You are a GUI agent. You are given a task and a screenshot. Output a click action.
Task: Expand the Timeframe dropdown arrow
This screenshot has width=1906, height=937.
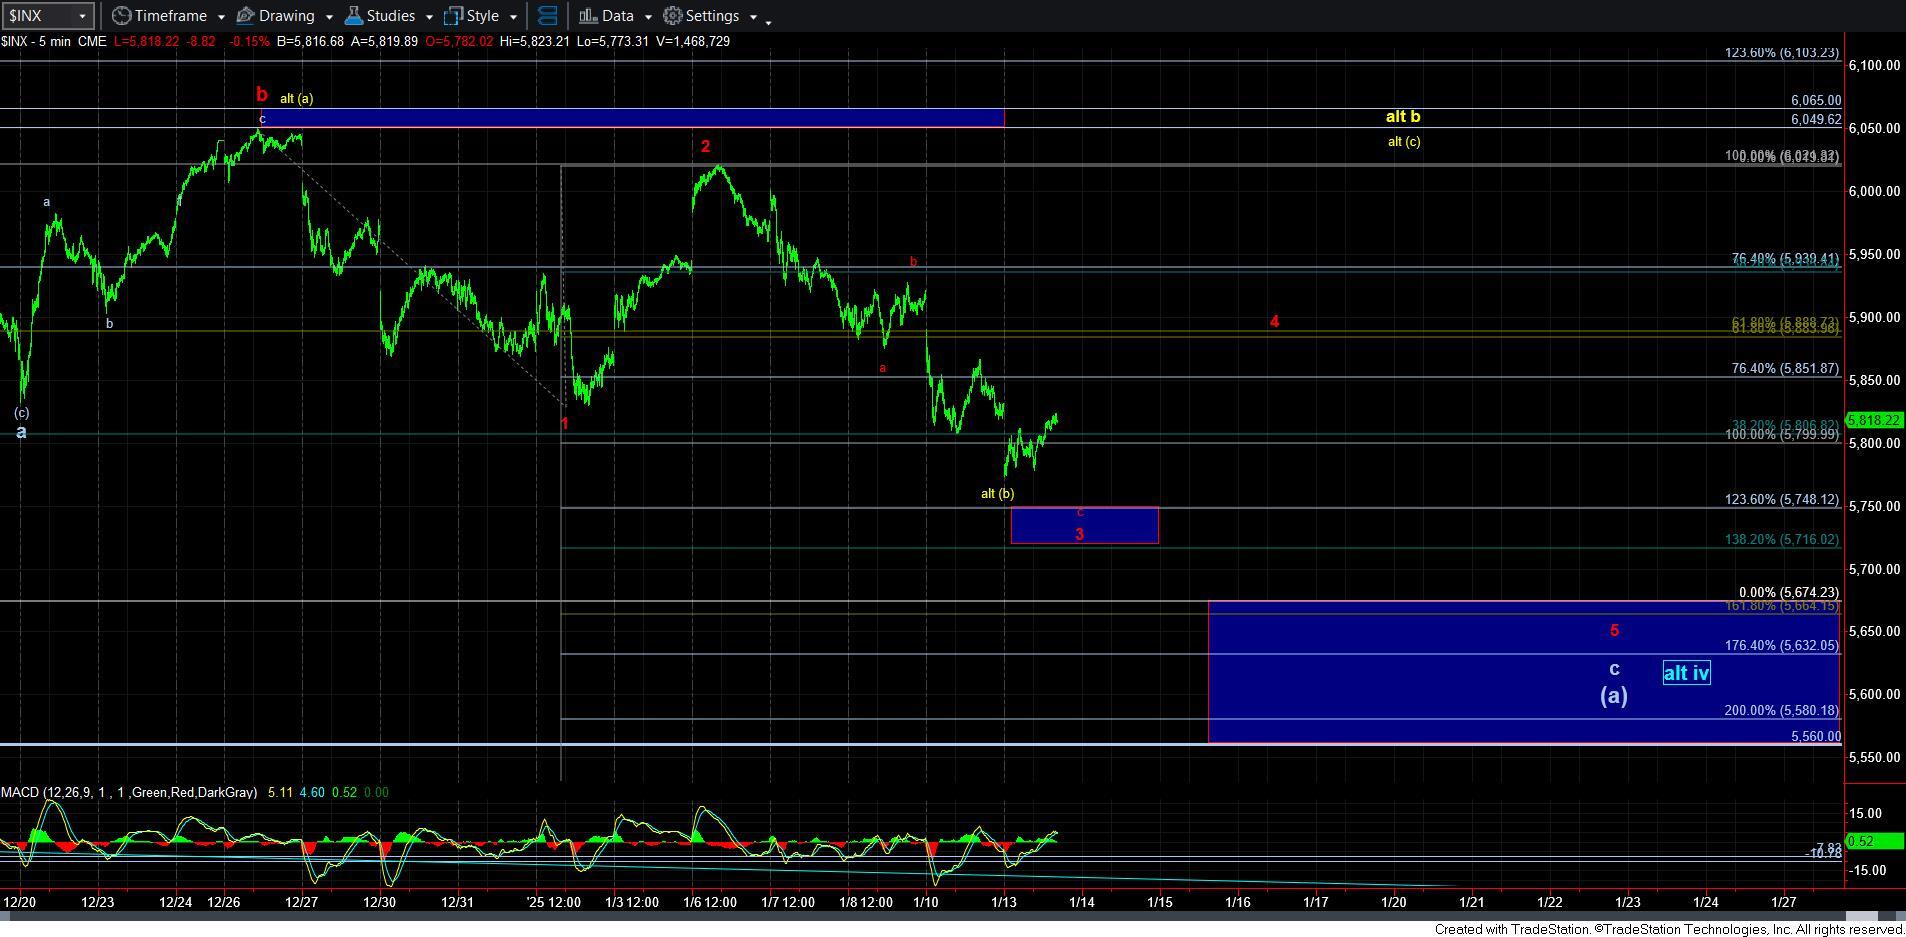click(220, 17)
